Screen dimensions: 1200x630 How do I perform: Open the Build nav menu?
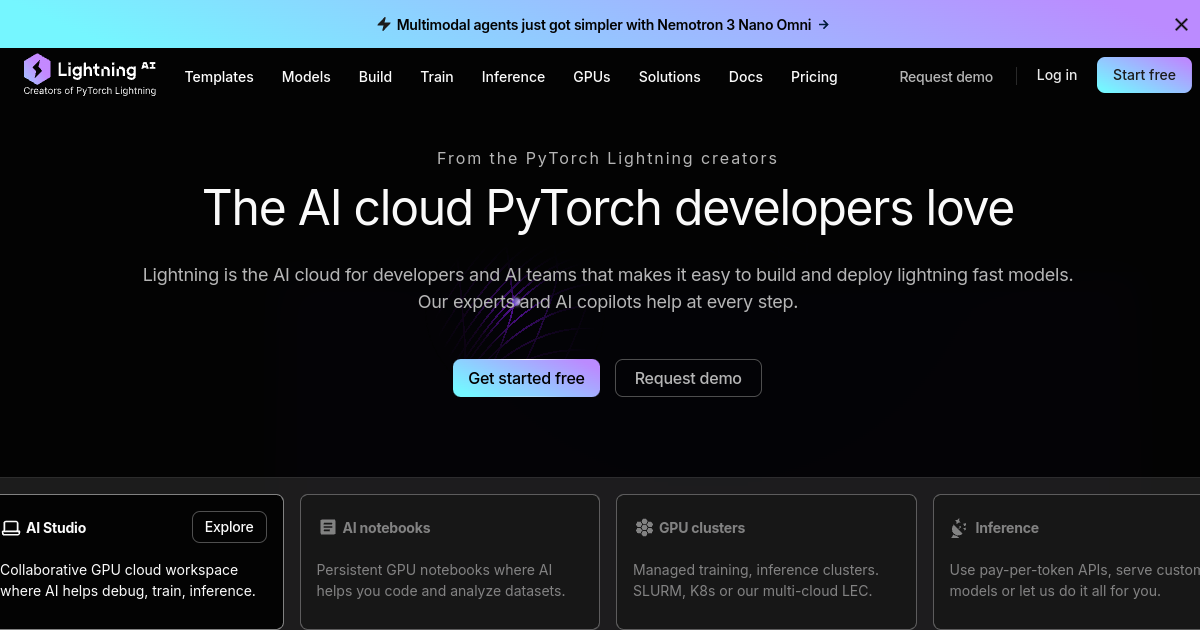tap(375, 77)
